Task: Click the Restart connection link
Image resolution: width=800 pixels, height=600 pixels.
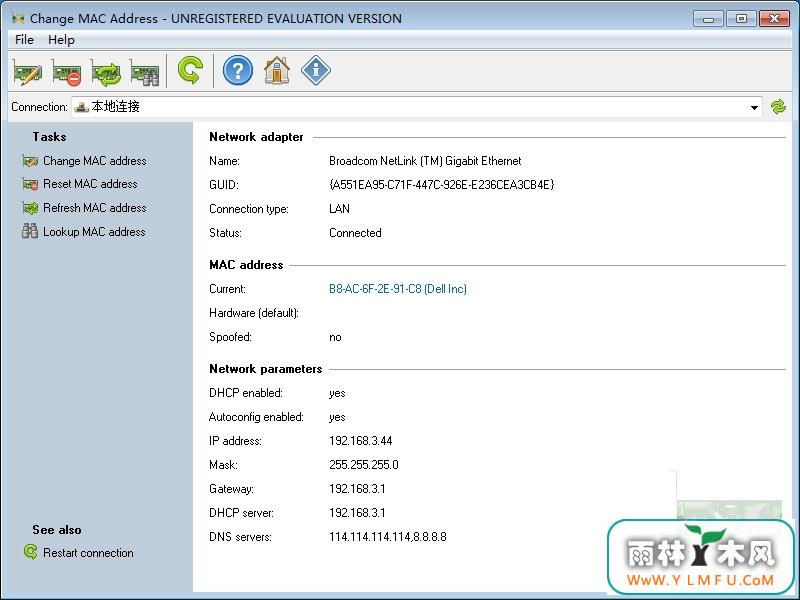Action: pos(88,553)
